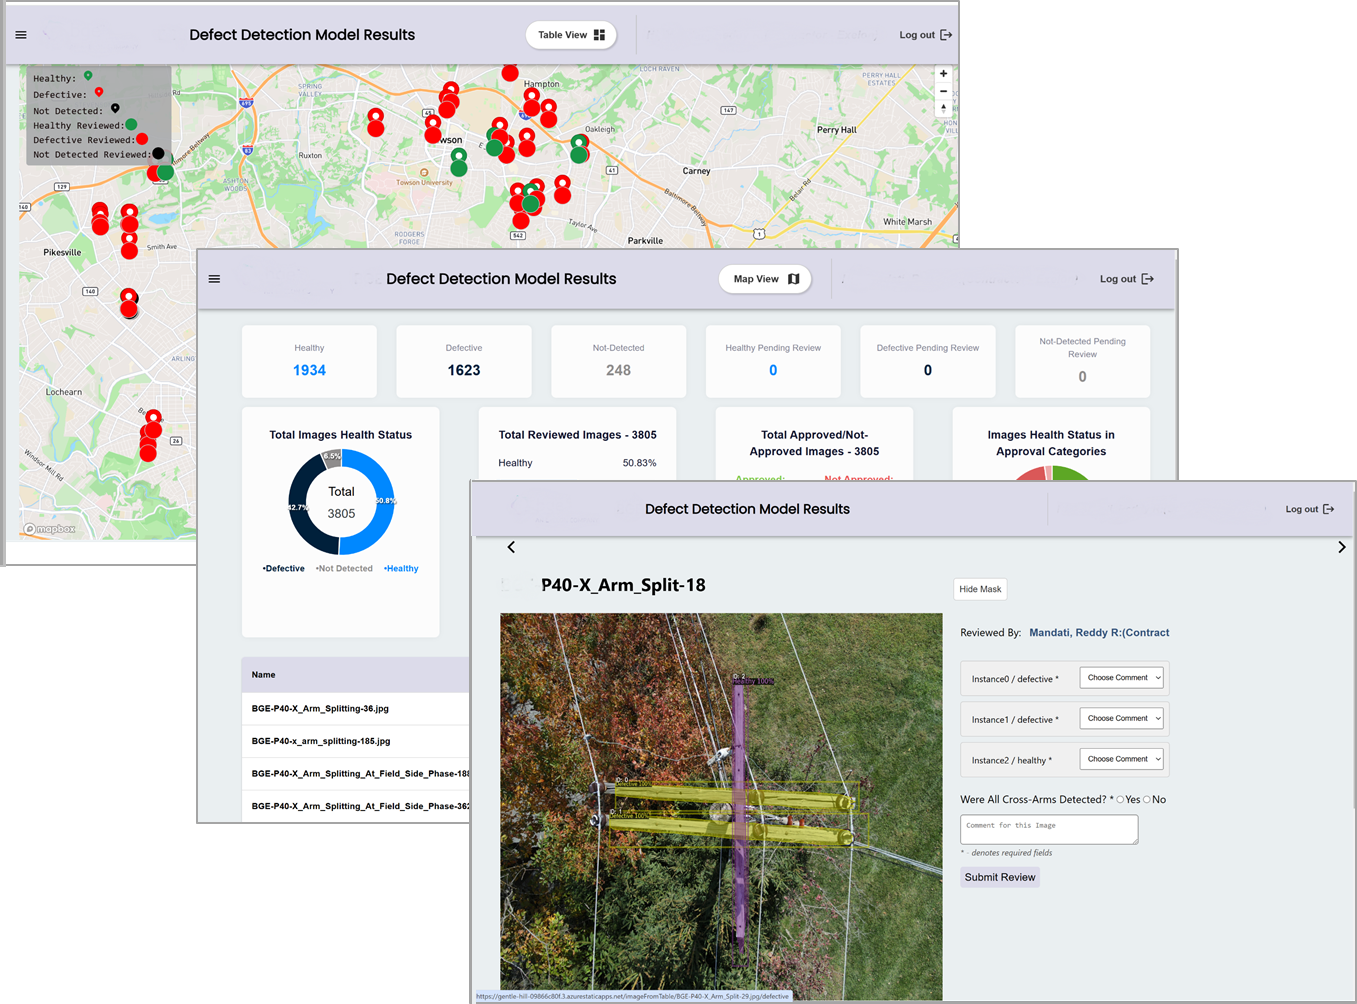Zoom in on the map
The image size is (1357, 1004).
943,74
